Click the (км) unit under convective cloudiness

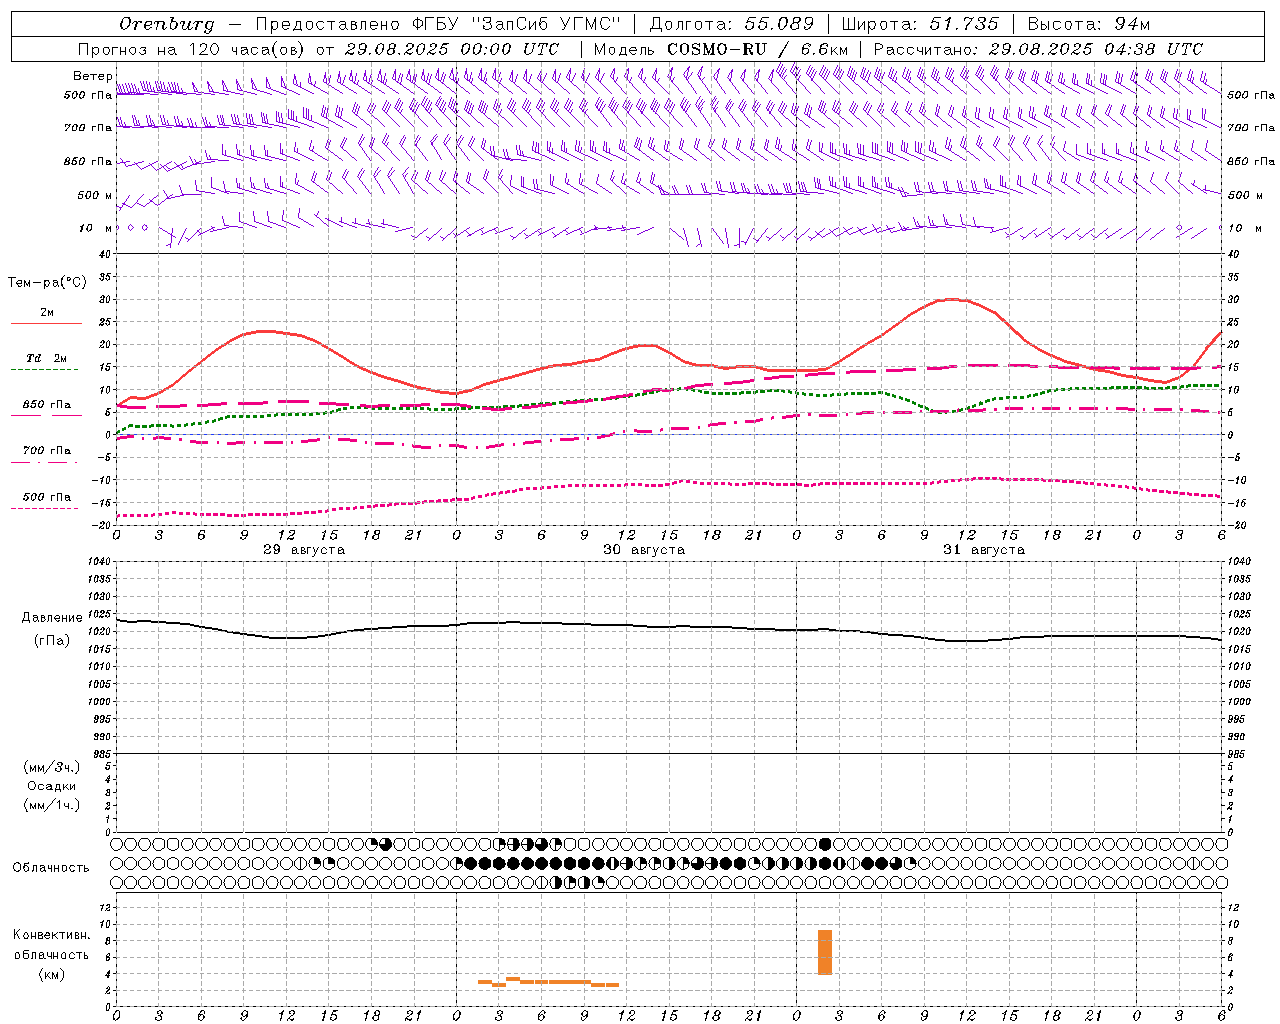tap(52, 974)
